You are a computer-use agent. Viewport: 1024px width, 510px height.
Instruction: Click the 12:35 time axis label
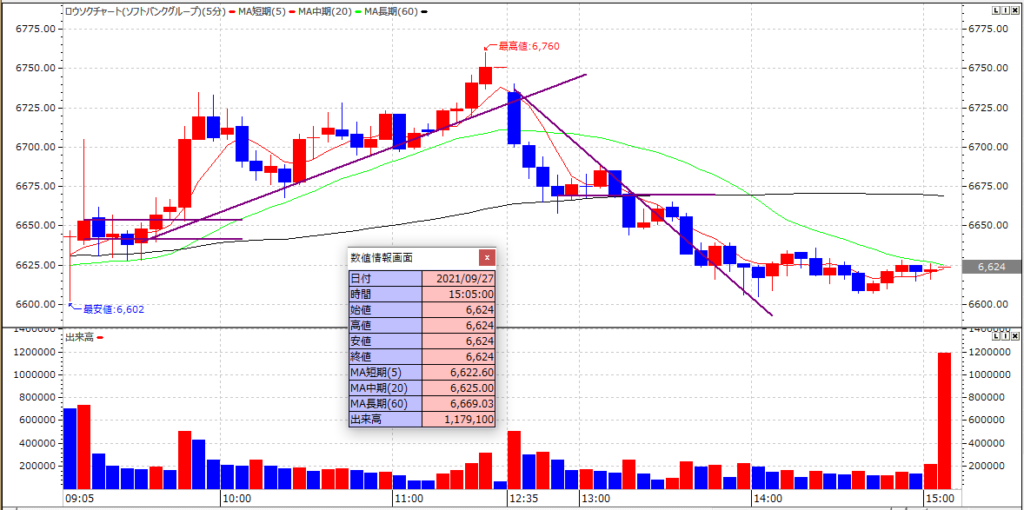pos(525,498)
